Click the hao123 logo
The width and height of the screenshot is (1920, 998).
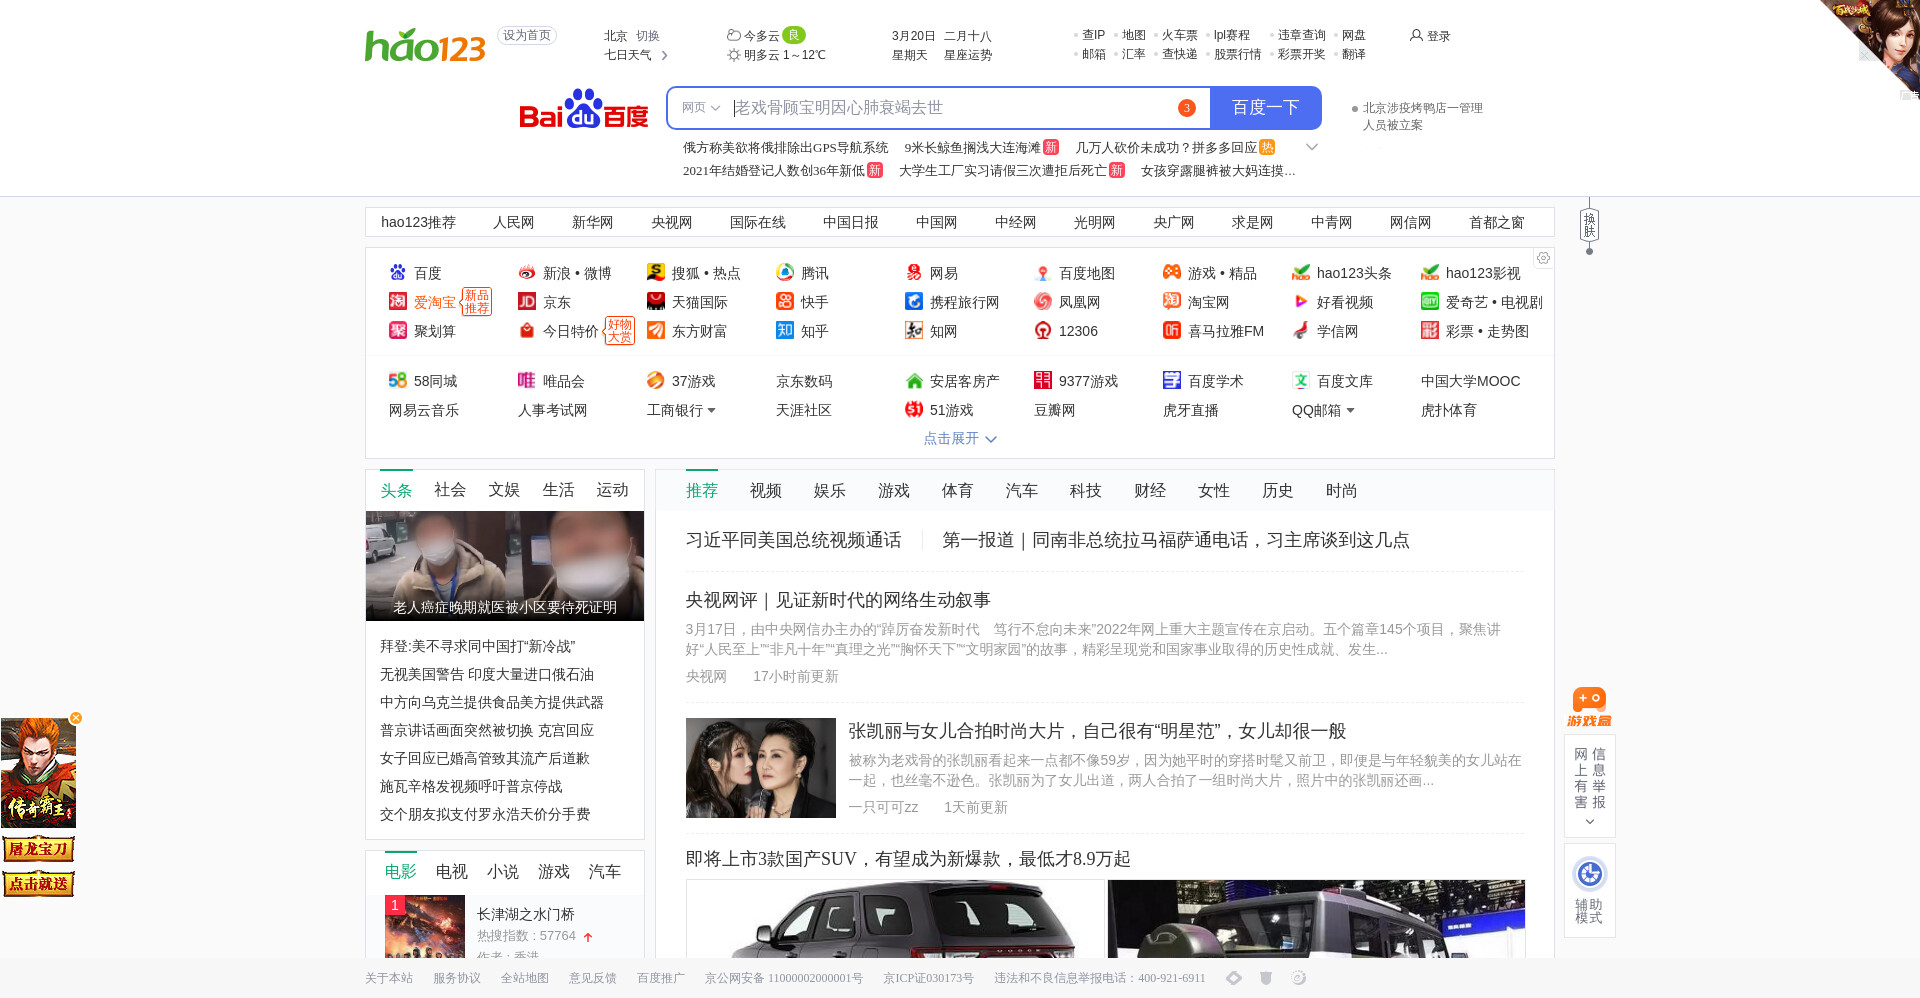tap(425, 45)
